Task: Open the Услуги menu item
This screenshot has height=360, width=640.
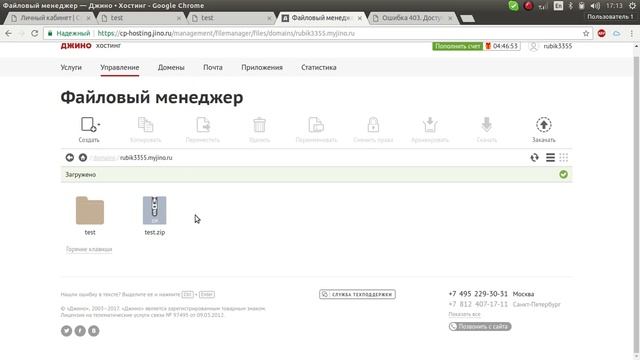Action: coord(71,67)
